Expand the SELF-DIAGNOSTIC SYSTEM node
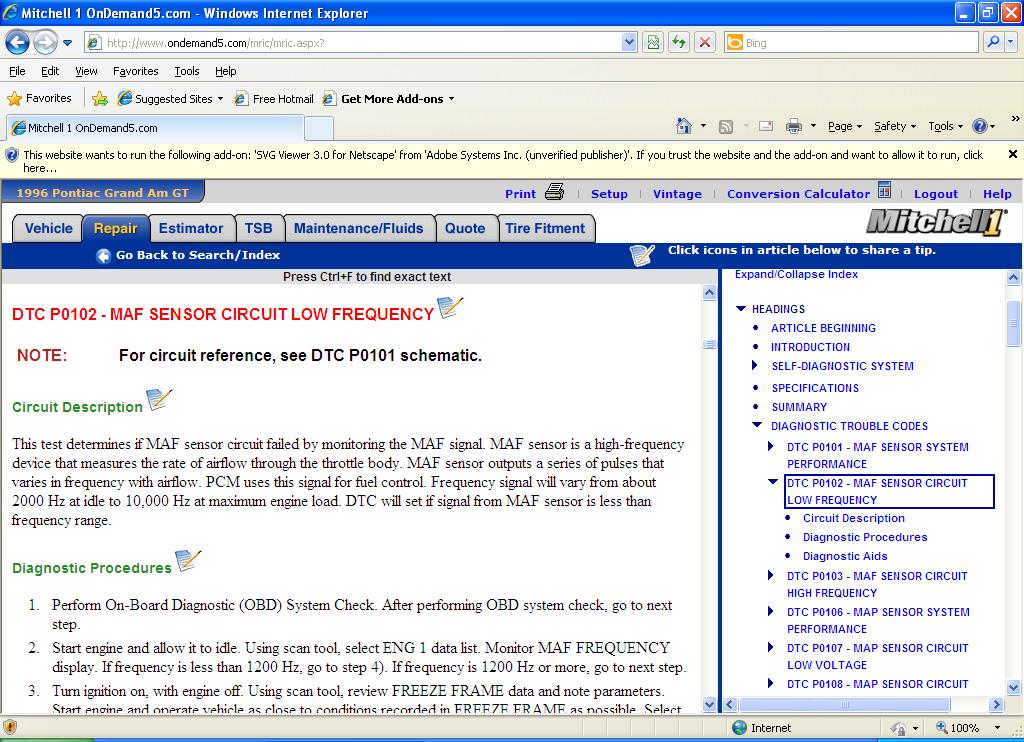Screen dimensions: 1024x742 (x=755, y=365)
